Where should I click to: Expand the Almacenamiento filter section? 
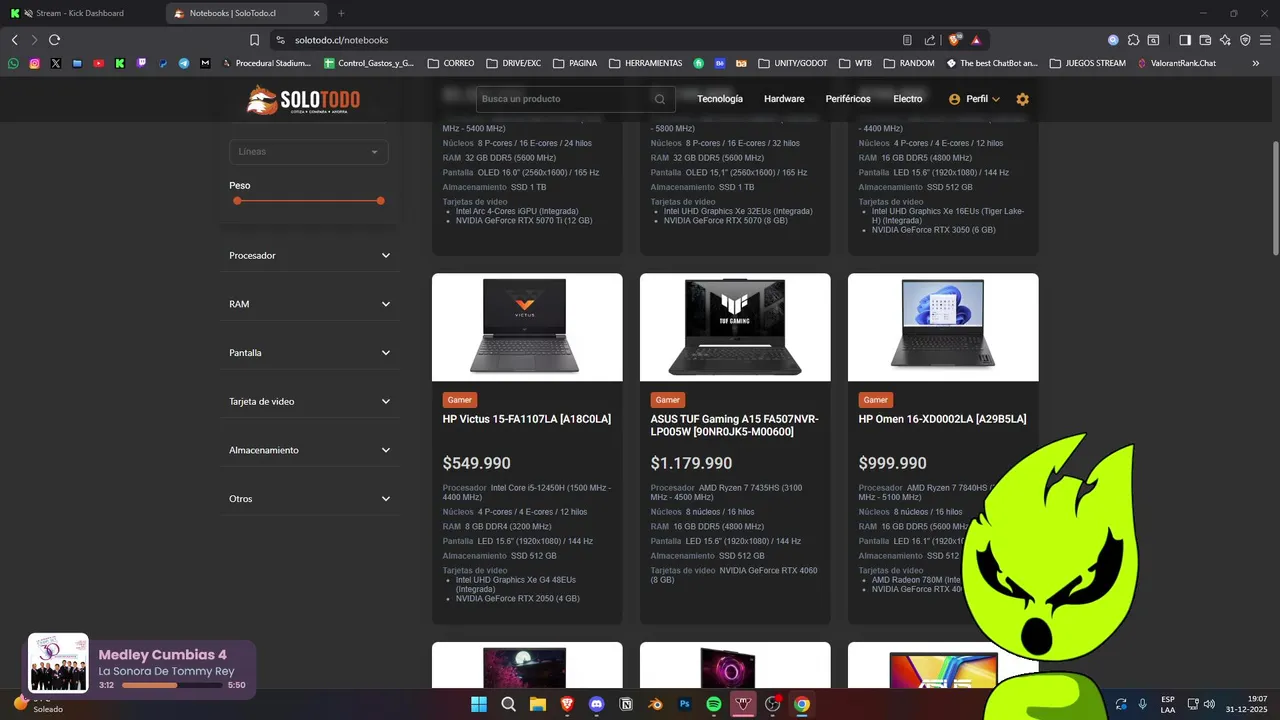[309, 450]
